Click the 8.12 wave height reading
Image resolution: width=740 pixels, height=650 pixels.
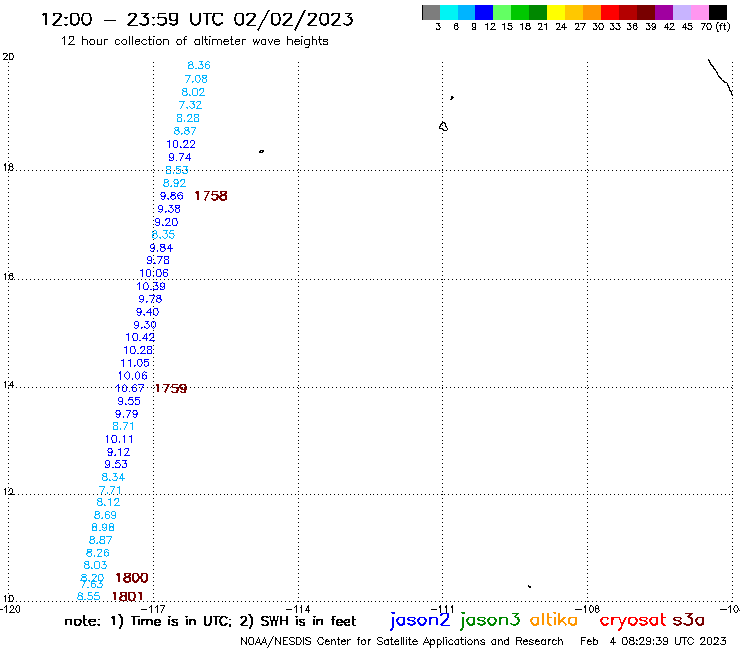click(x=108, y=502)
